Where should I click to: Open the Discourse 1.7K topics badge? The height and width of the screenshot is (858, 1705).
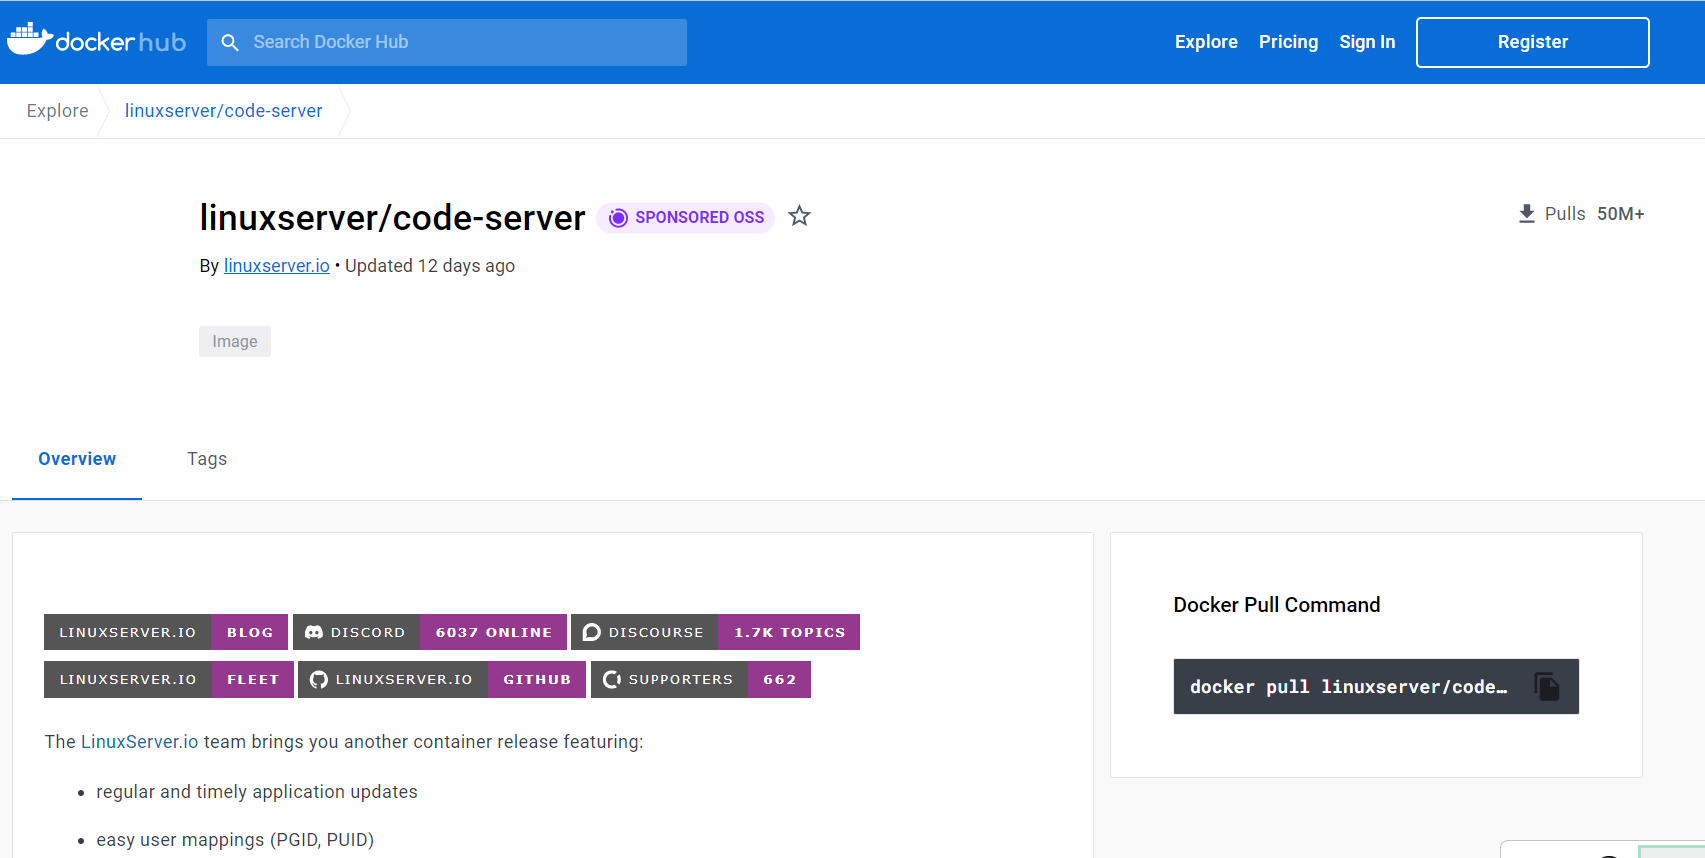tap(715, 632)
